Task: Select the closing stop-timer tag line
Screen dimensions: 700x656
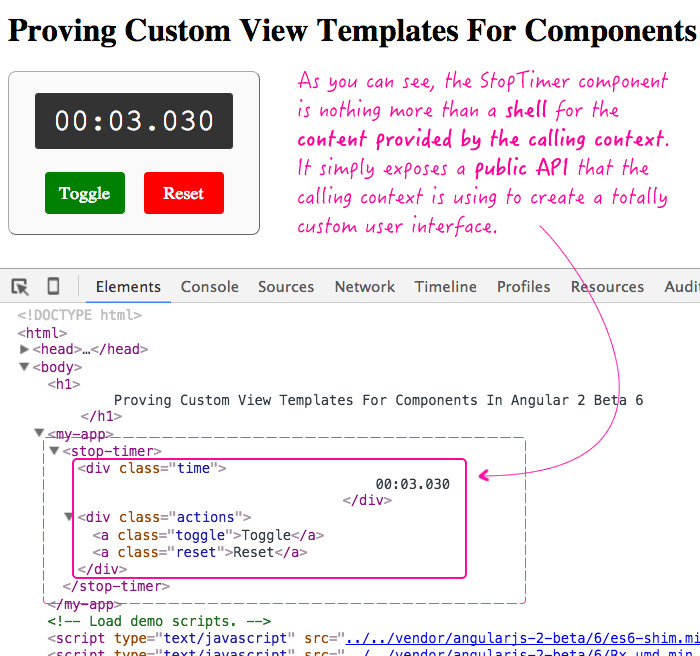Action: 116,586
